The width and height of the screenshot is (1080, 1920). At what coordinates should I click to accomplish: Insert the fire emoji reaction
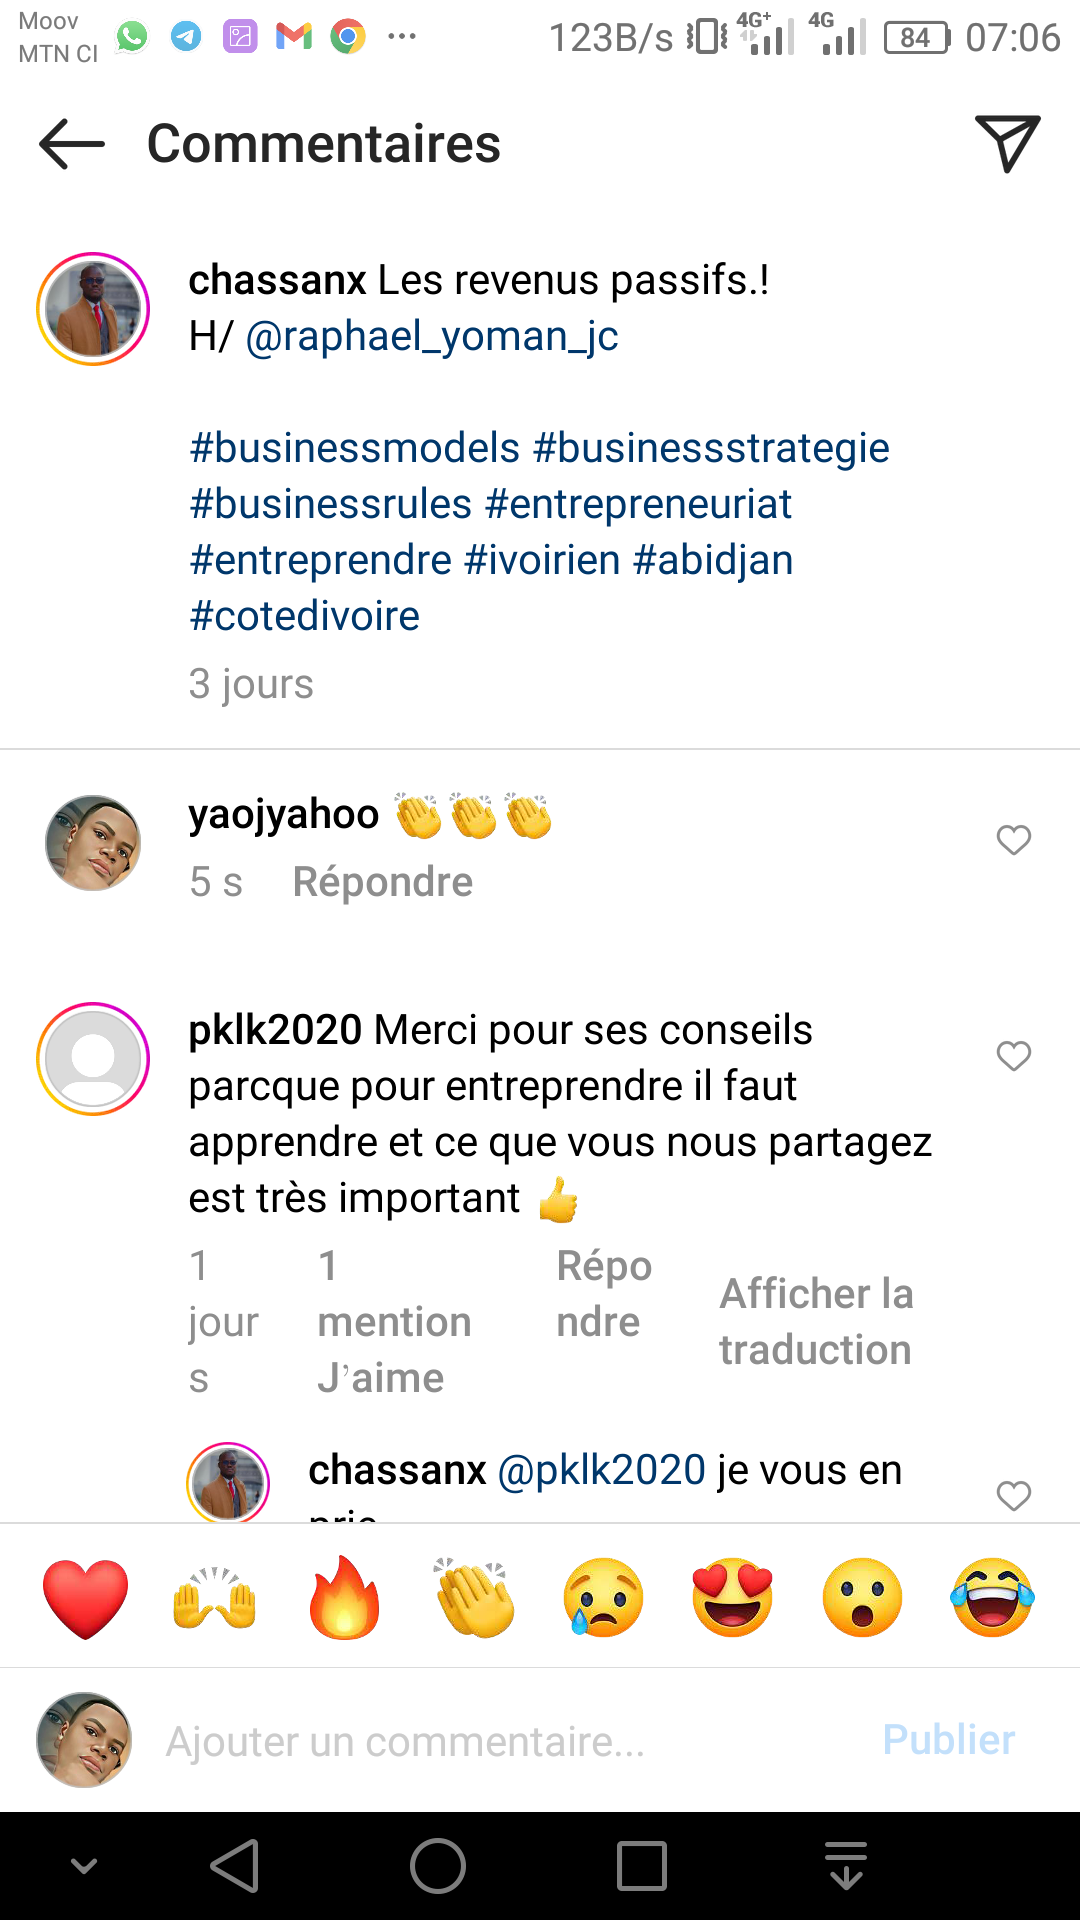point(344,1598)
